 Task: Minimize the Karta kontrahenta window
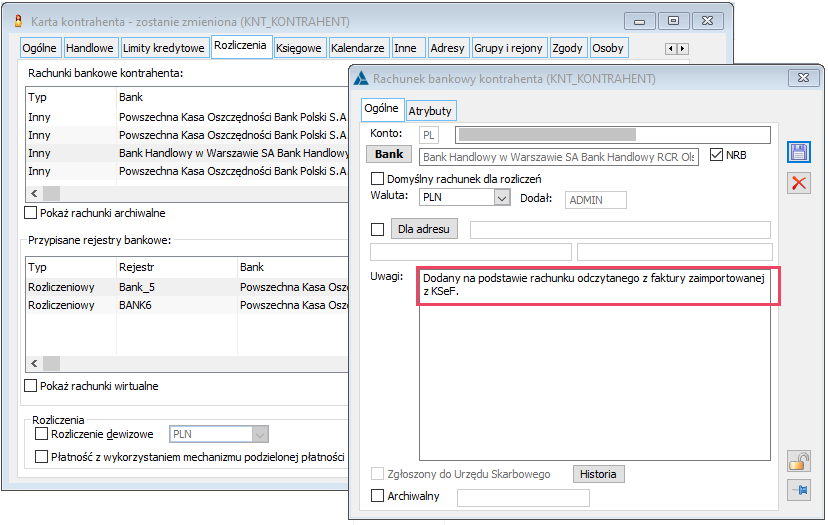[x=639, y=21]
